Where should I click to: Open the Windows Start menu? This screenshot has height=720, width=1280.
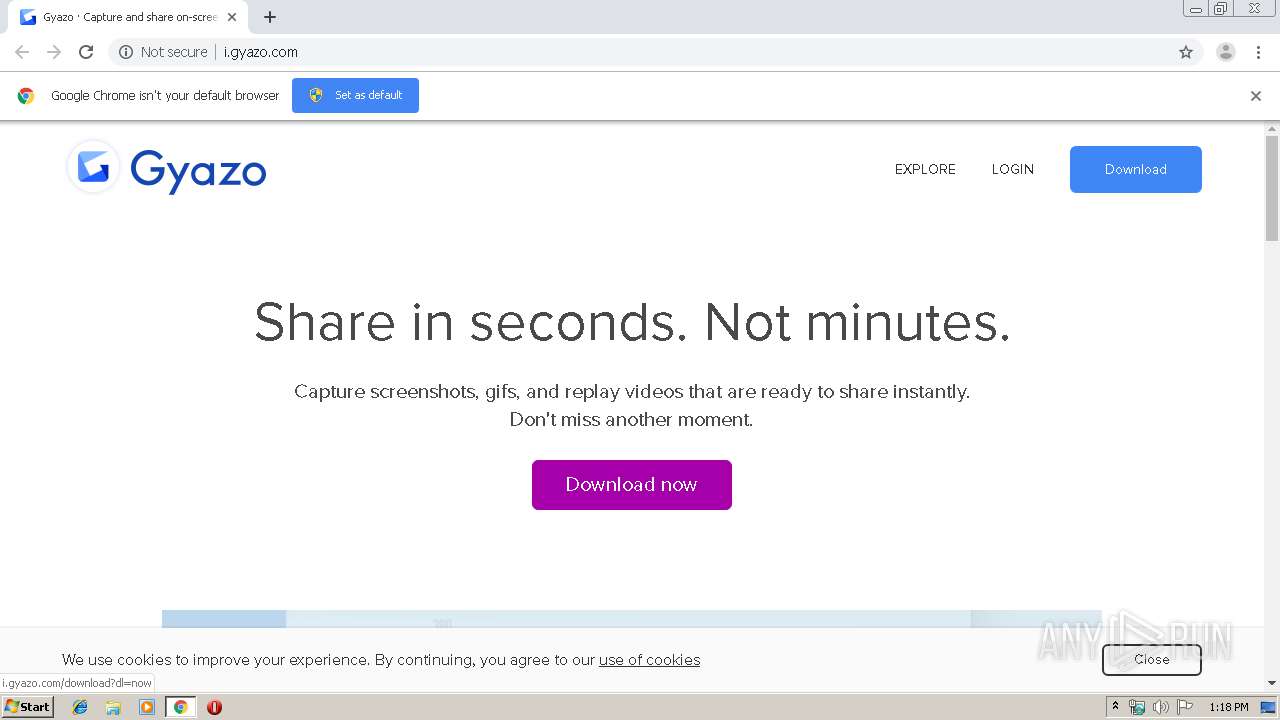point(28,707)
